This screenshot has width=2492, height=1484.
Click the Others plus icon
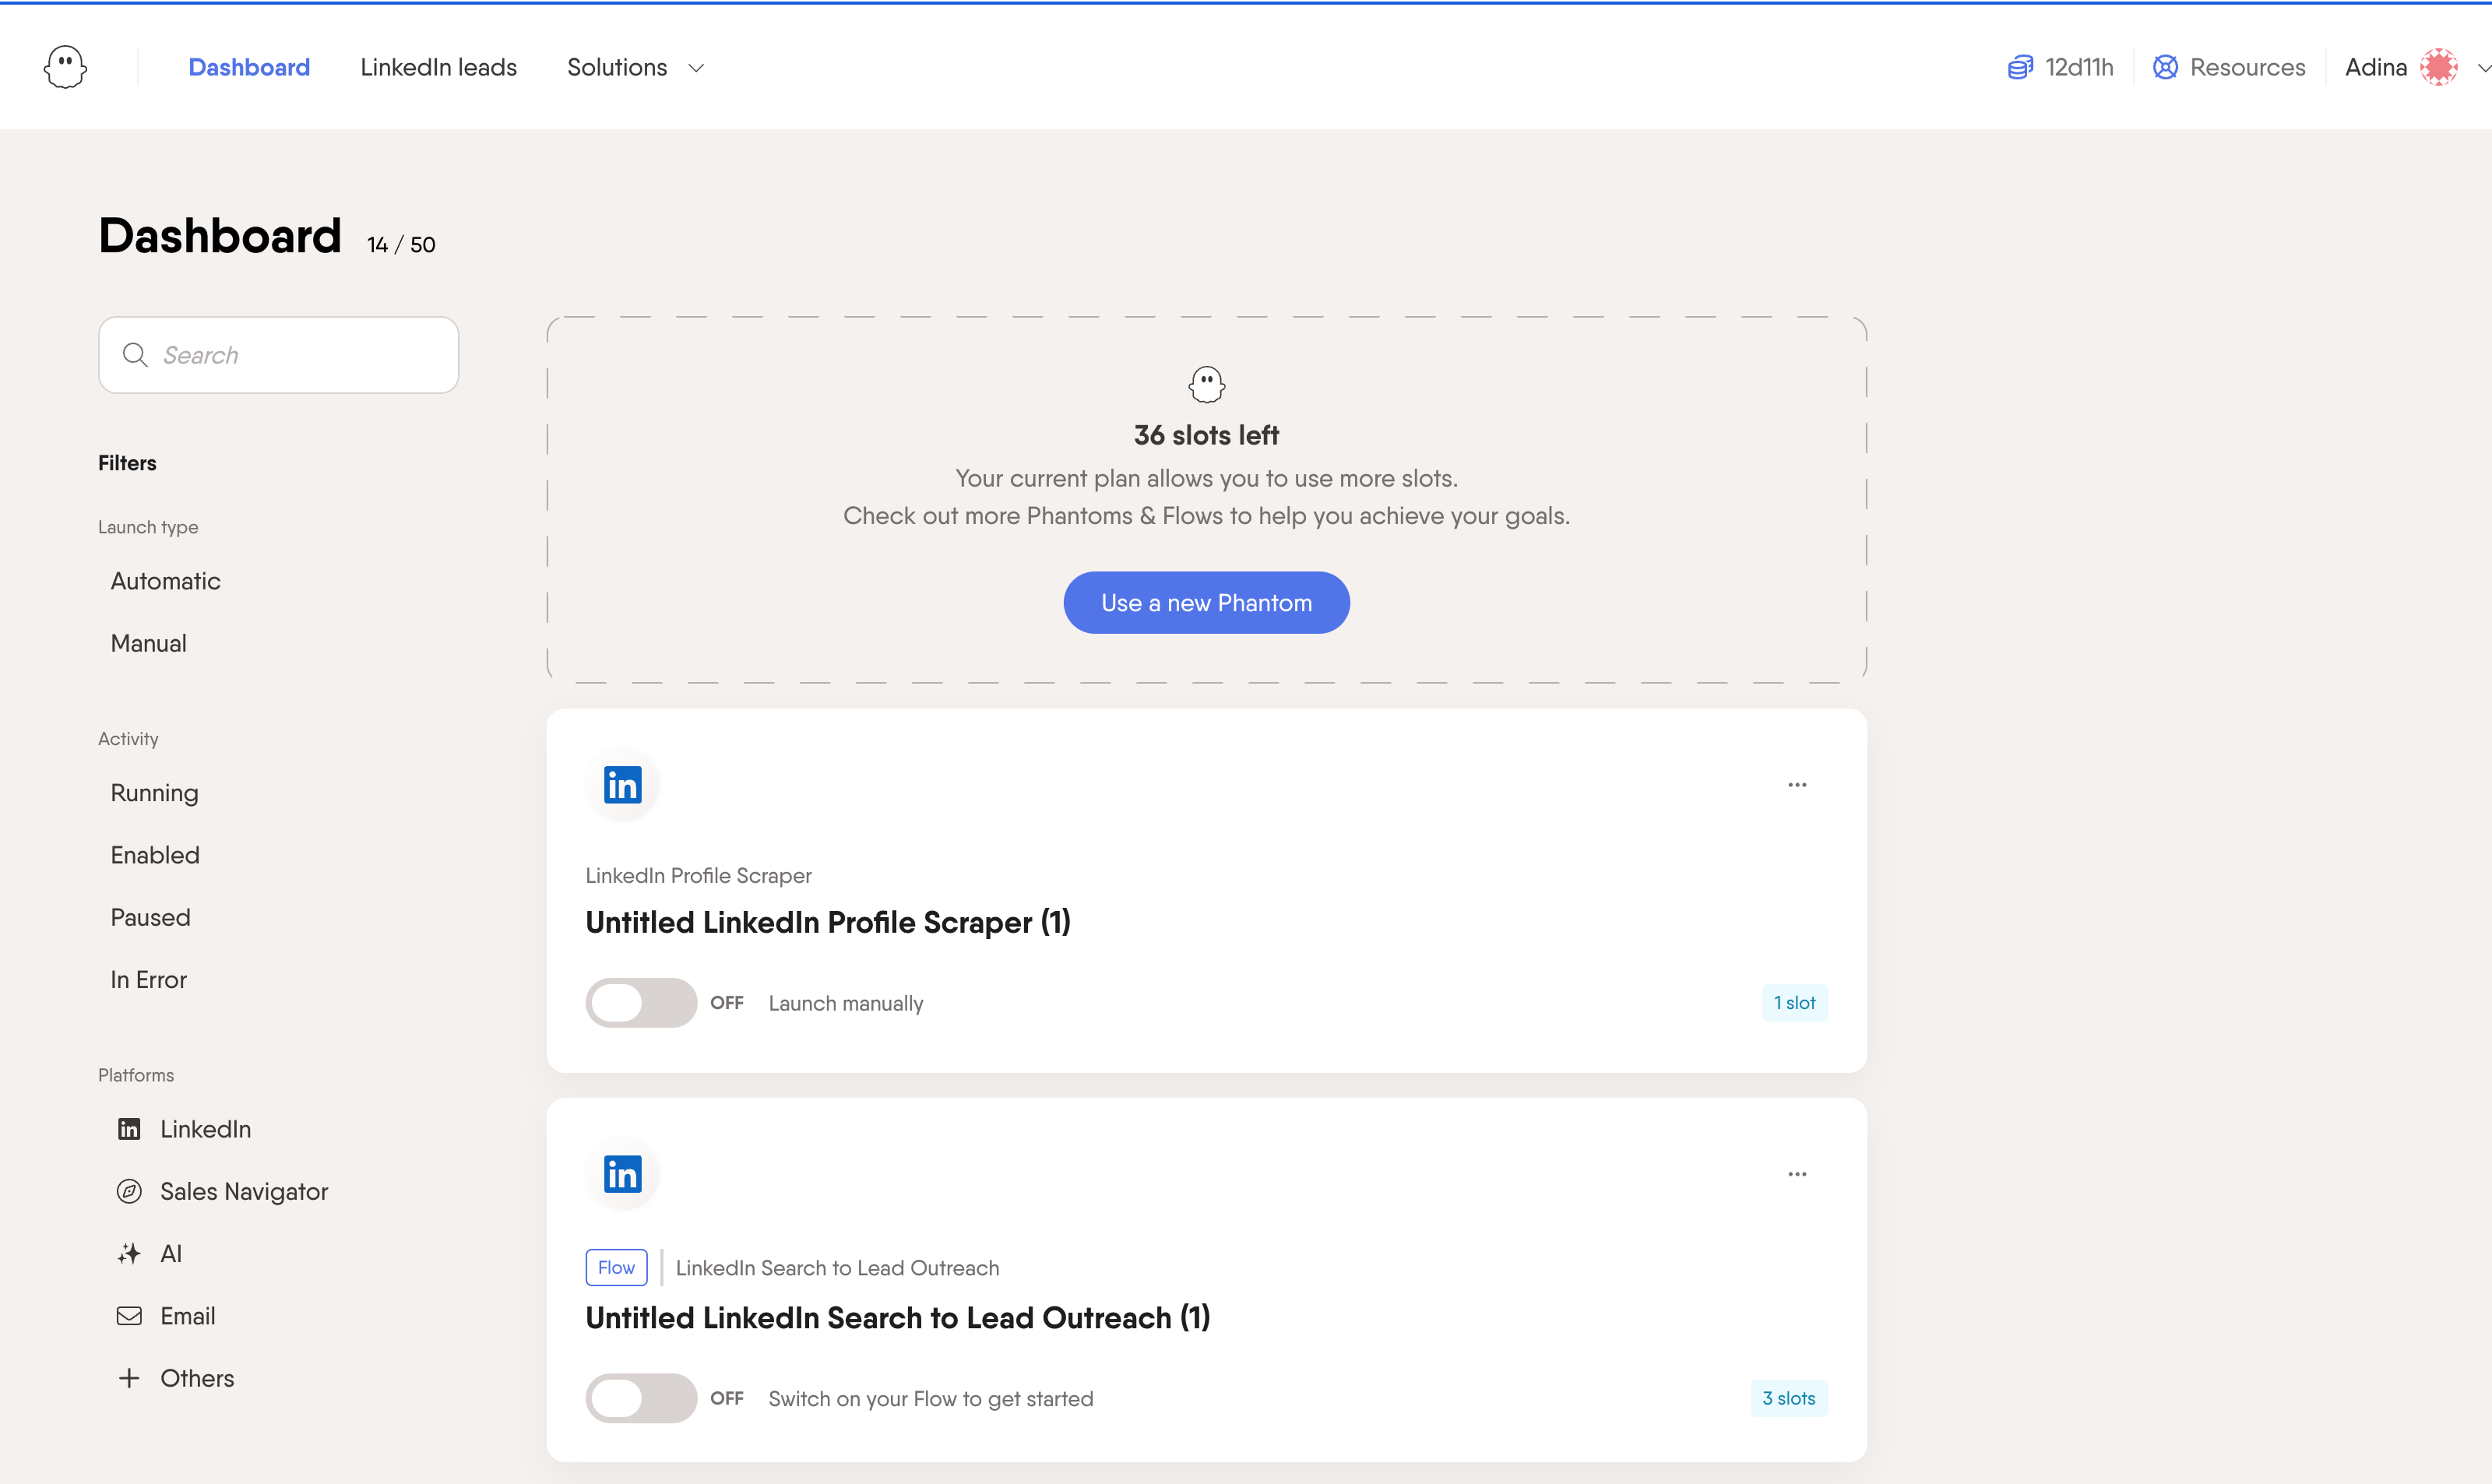pyautogui.click(x=129, y=1378)
